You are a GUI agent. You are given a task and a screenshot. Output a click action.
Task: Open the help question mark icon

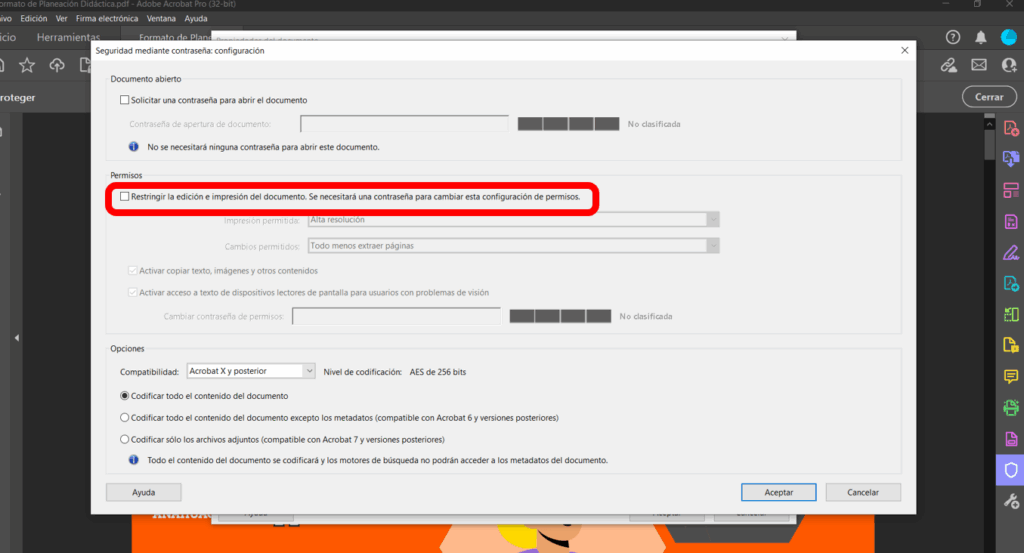pyautogui.click(x=953, y=37)
